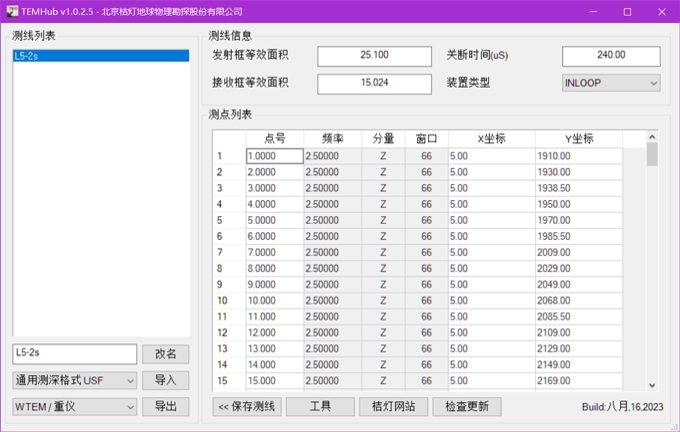Click row header number 14 in point table

click(229, 365)
